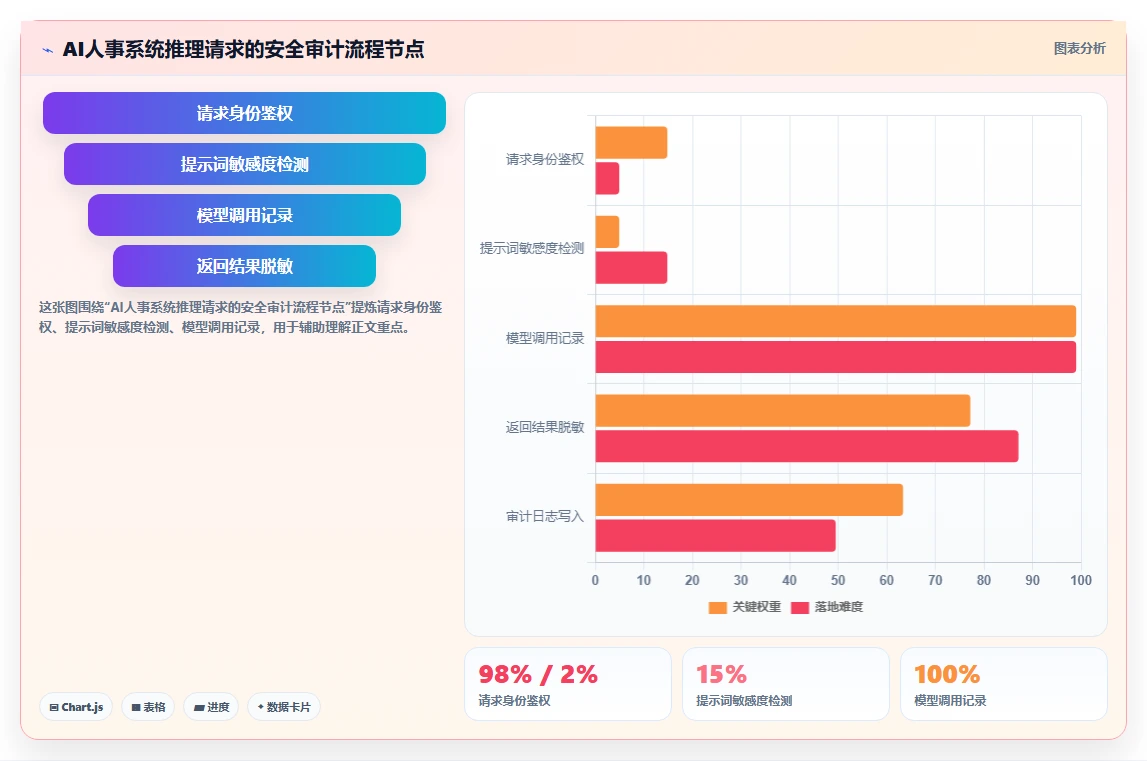1147x761 pixels.
Task: Click the 返回结果脱敏 axis label in chart
Action: [545, 427]
